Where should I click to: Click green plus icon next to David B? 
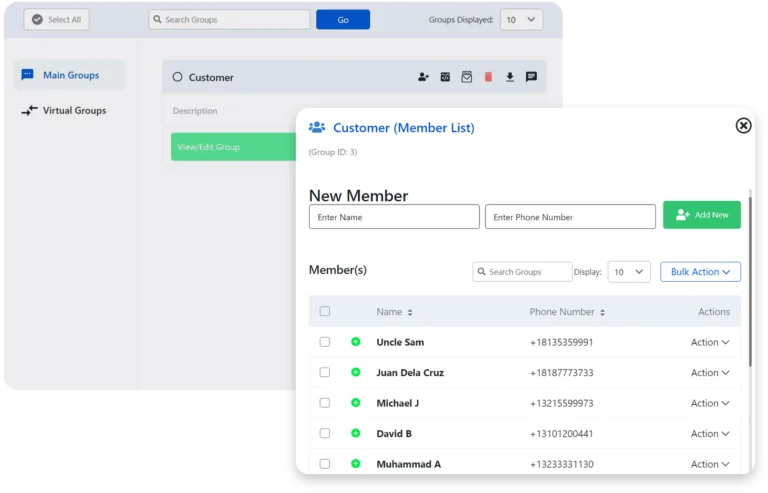356,433
